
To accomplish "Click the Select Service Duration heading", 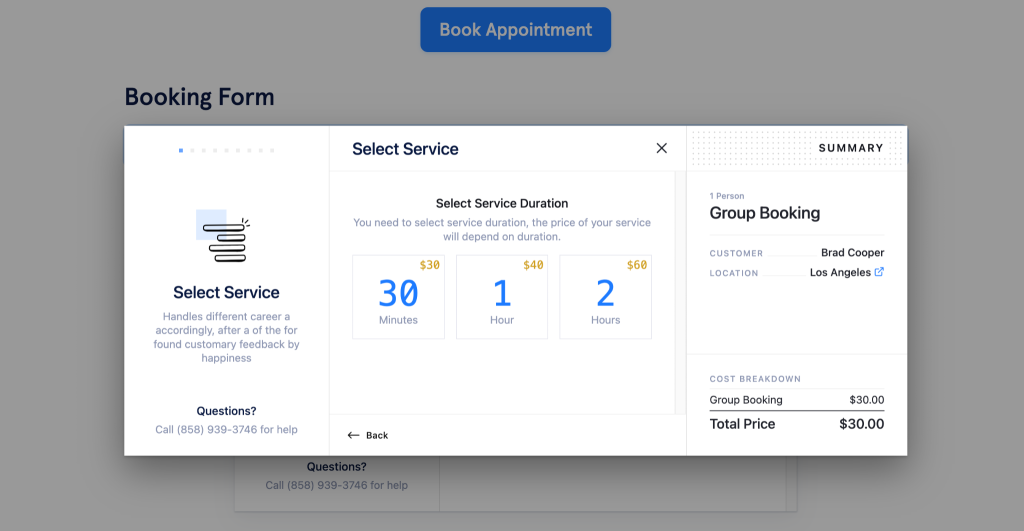I will (x=502, y=203).
